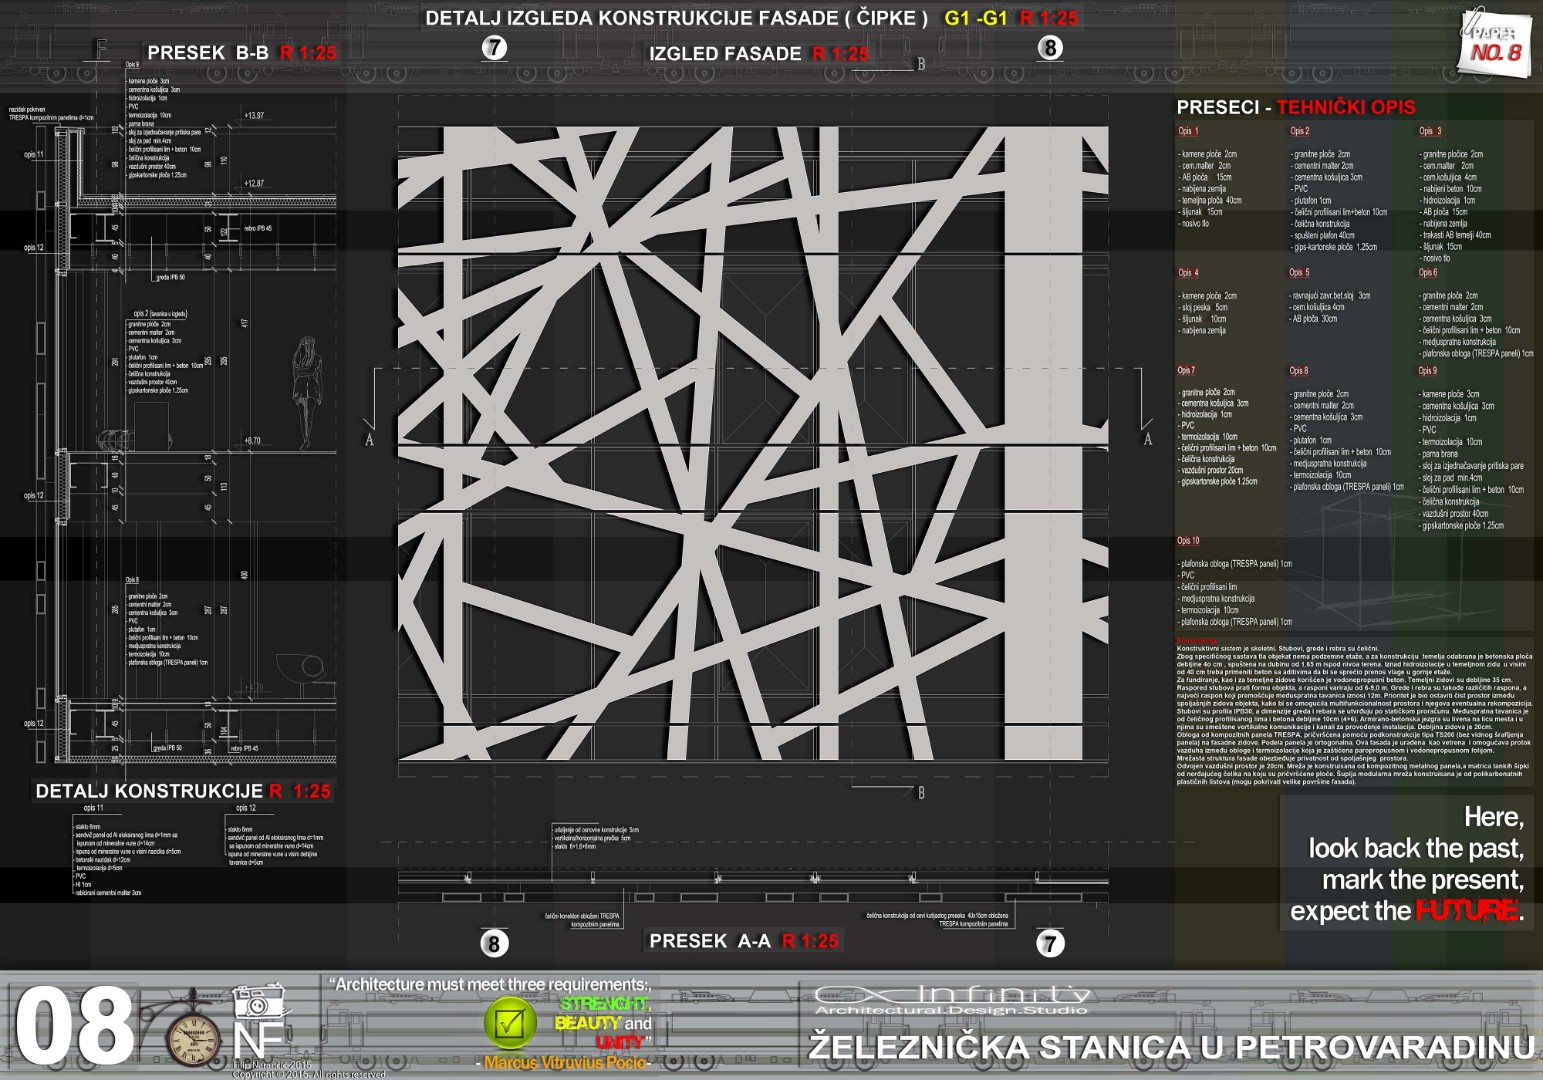Click circled 7 beside PRESEK B-B title
1543x1080 pixels.
pyautogui.click(x=494, y=48)
